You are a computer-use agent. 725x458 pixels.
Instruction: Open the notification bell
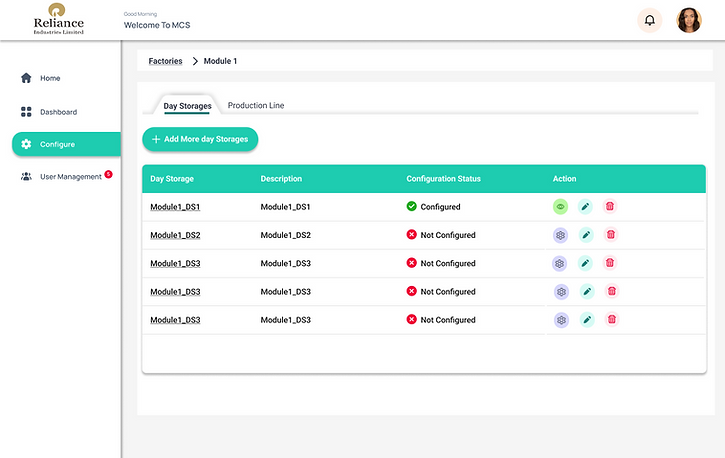650,20
